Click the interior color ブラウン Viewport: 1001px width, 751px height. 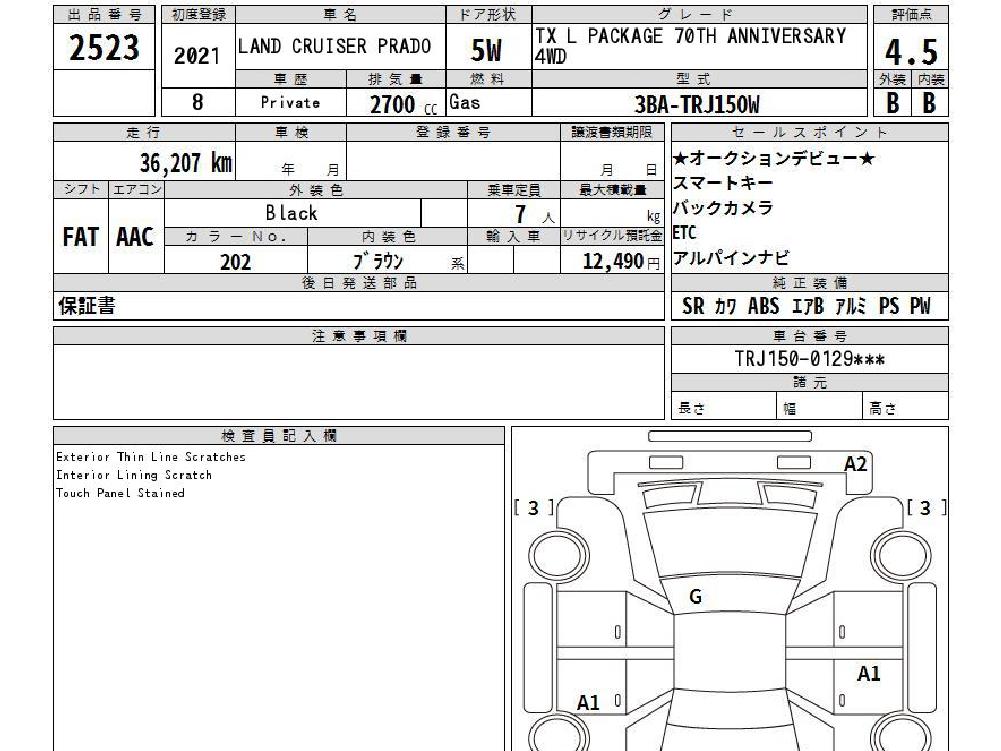pyautogui.click(x=379, y=261)
